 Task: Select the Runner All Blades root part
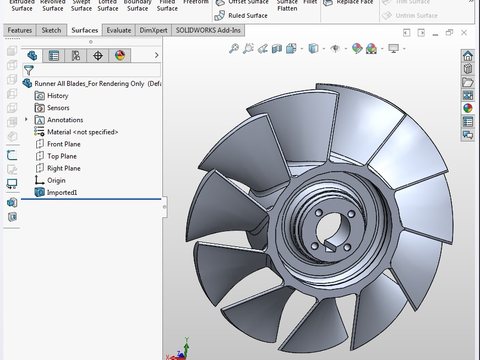[92, 83]
